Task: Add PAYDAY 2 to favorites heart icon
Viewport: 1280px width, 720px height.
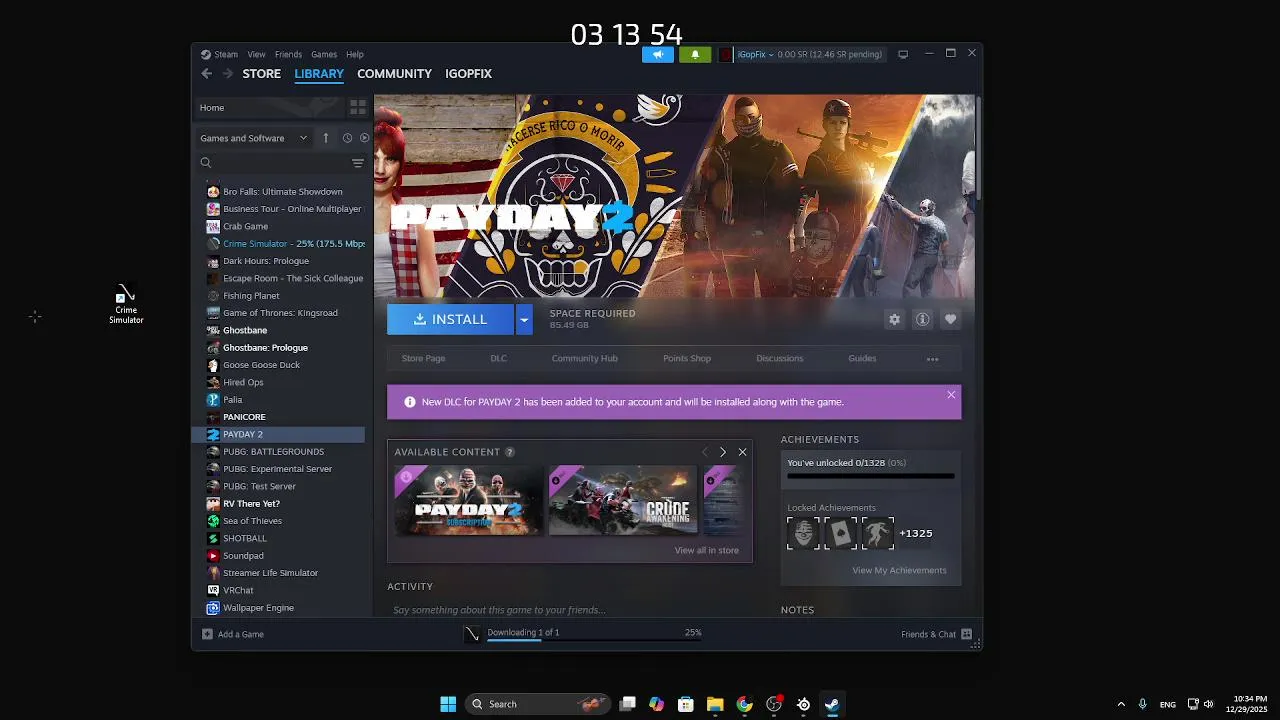Action: [x=950, y=319]
